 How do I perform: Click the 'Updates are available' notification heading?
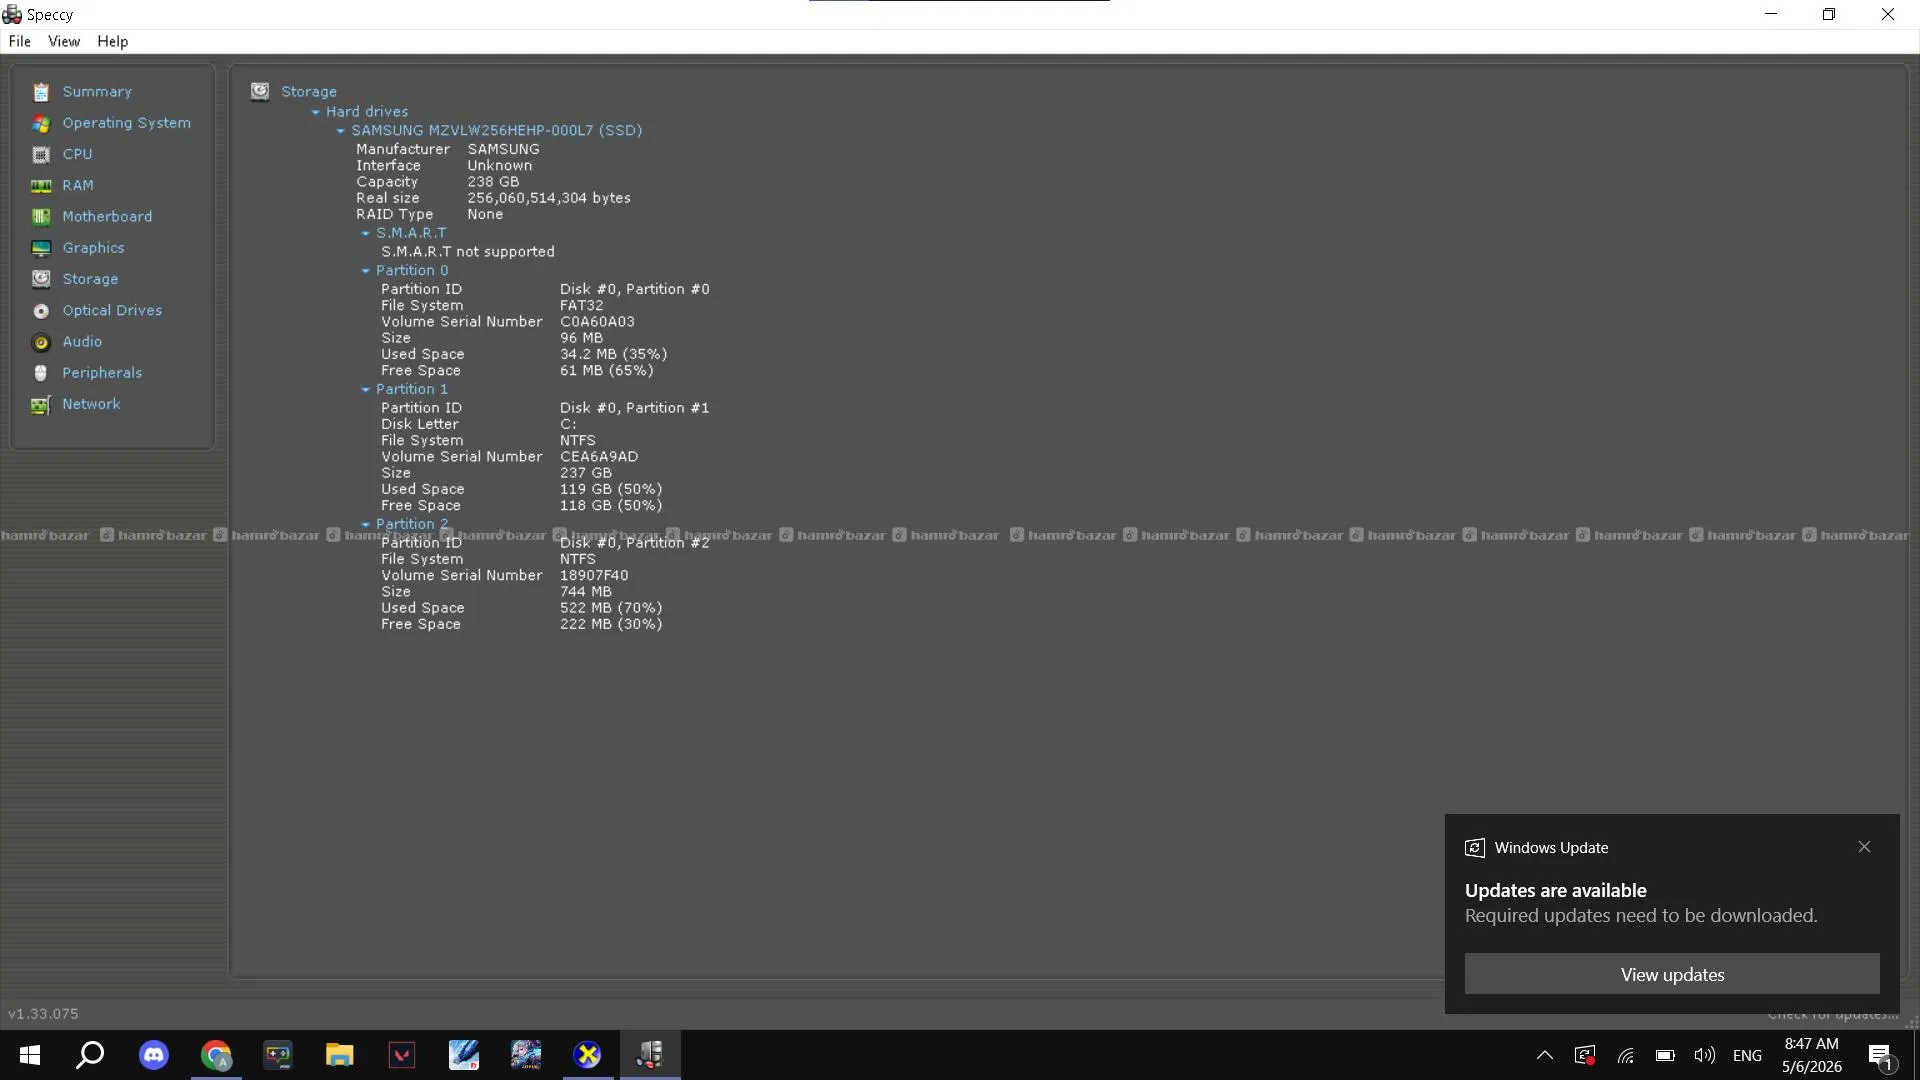[1555, 890]
